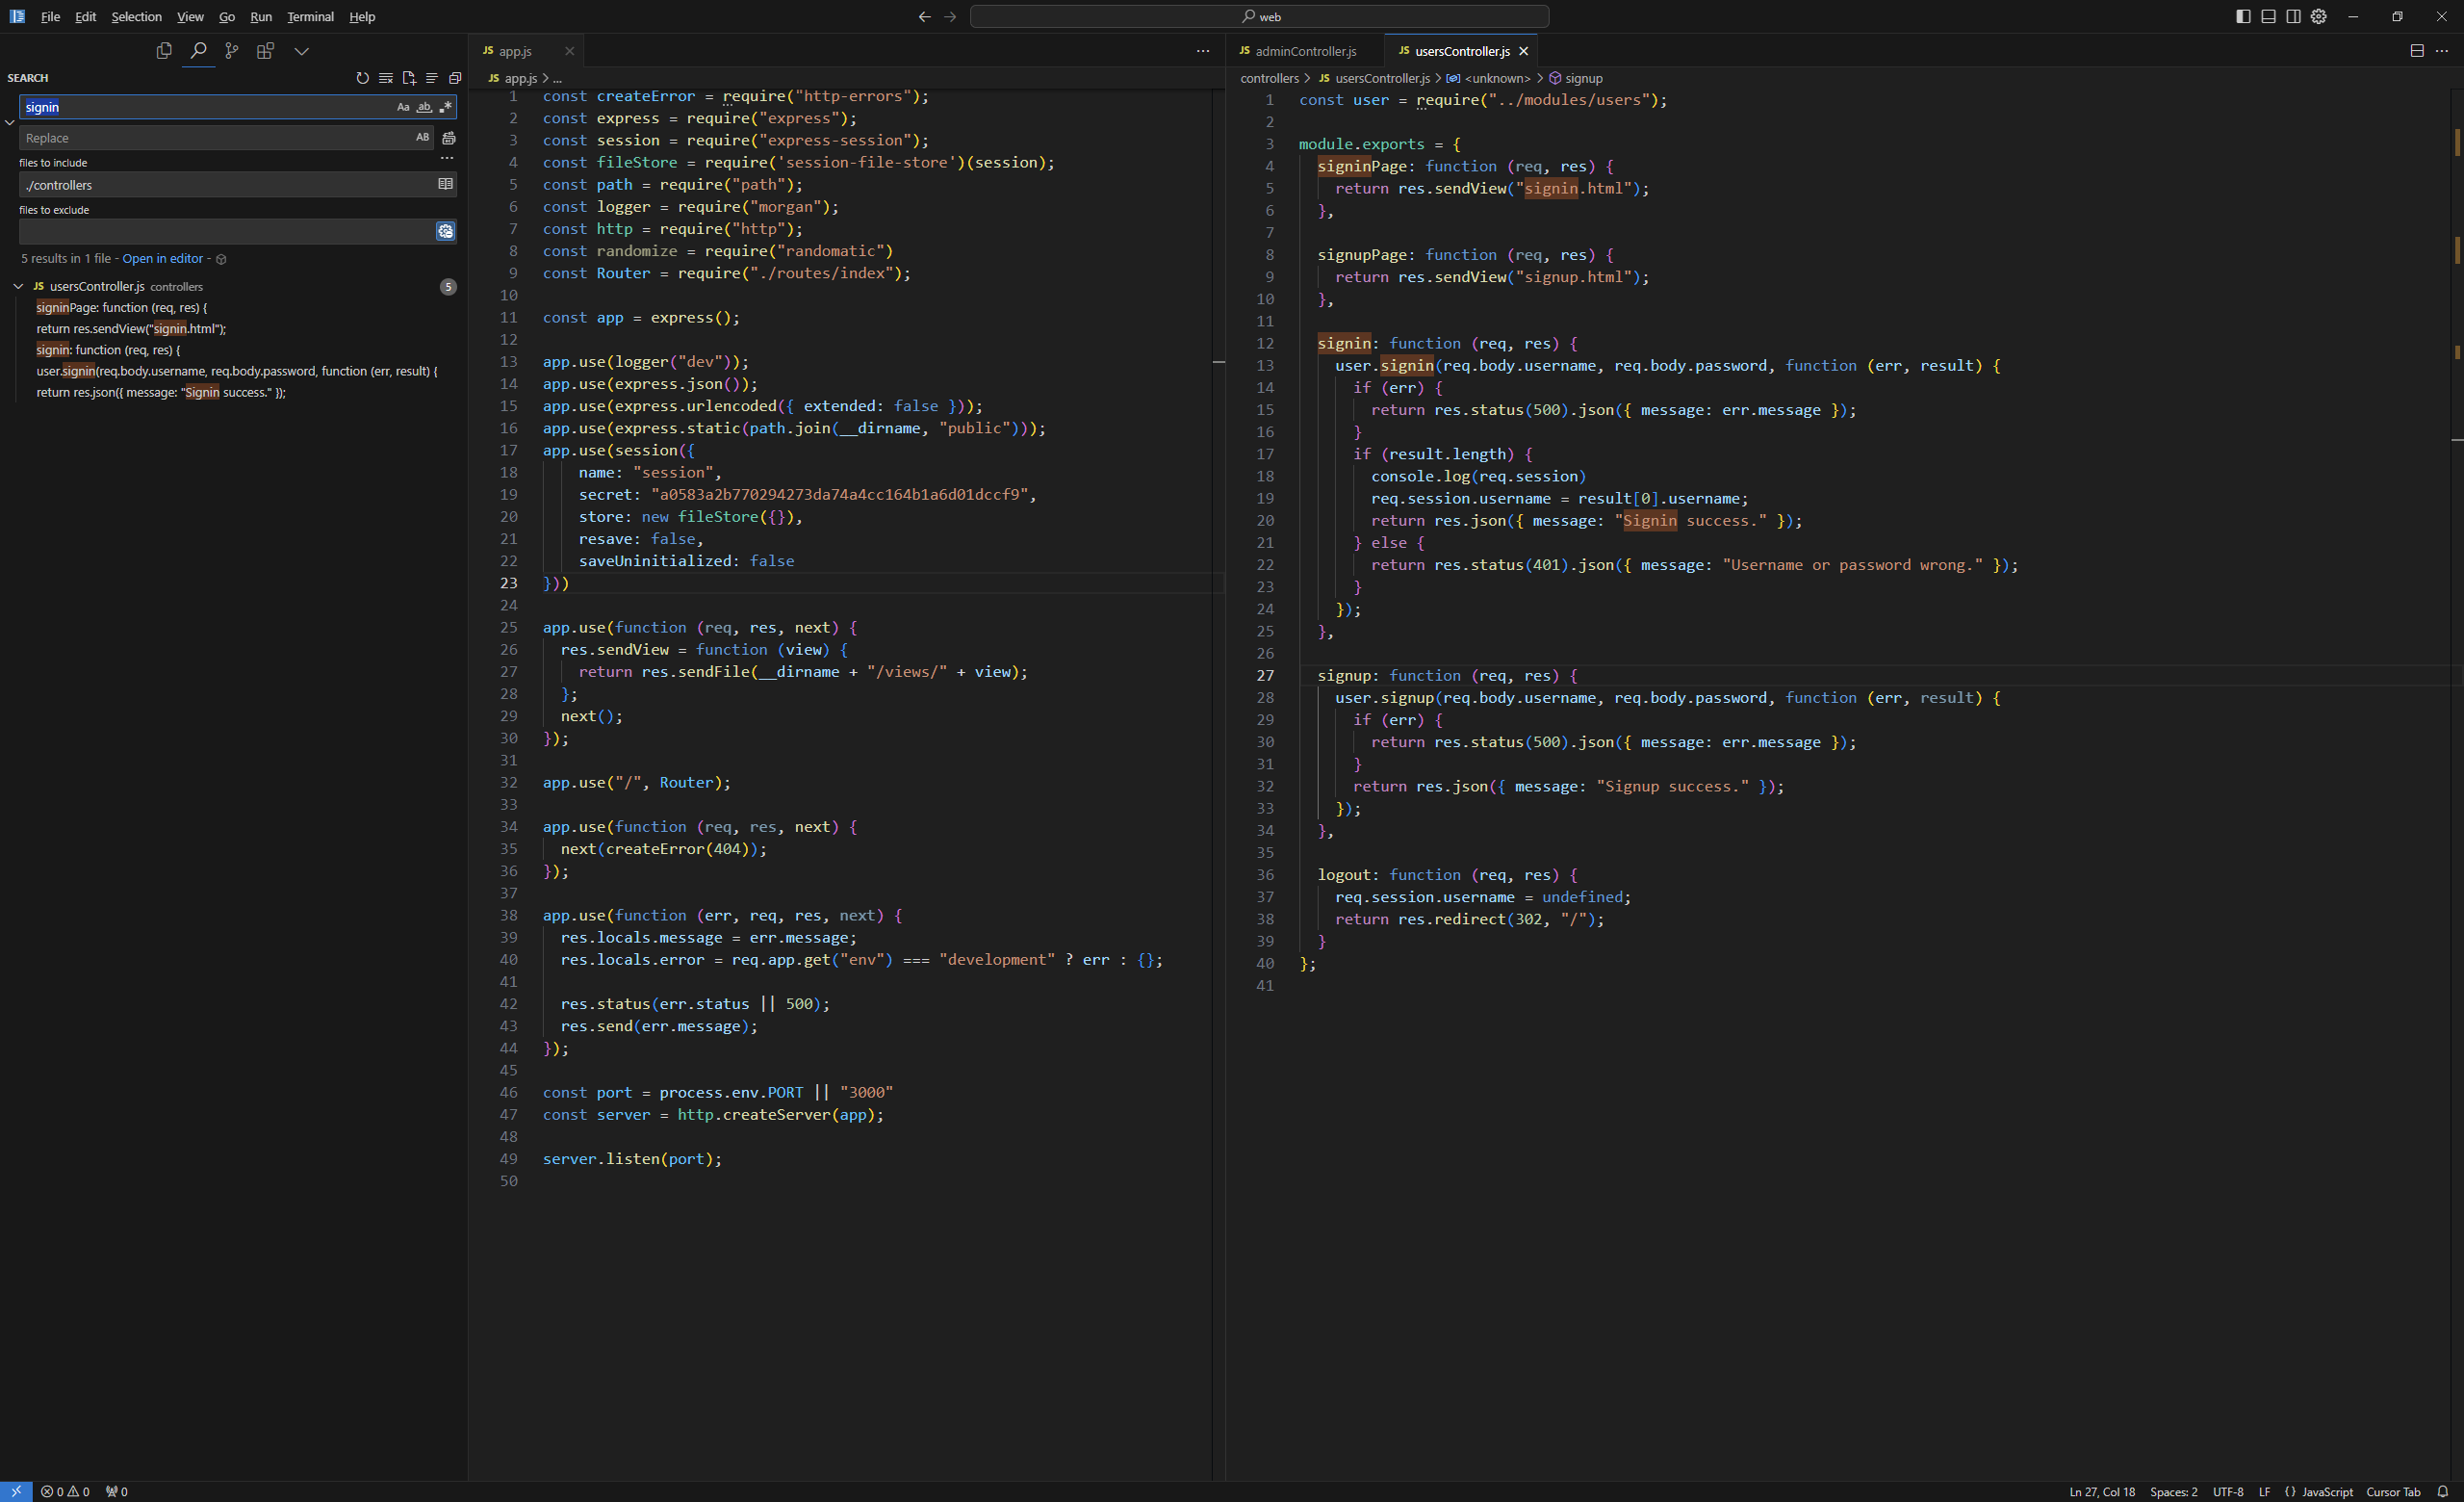This screenshot has height=1502, width=2464.
Task: Toggle secondary sidebar visibility
Action: coord(2293,16)
